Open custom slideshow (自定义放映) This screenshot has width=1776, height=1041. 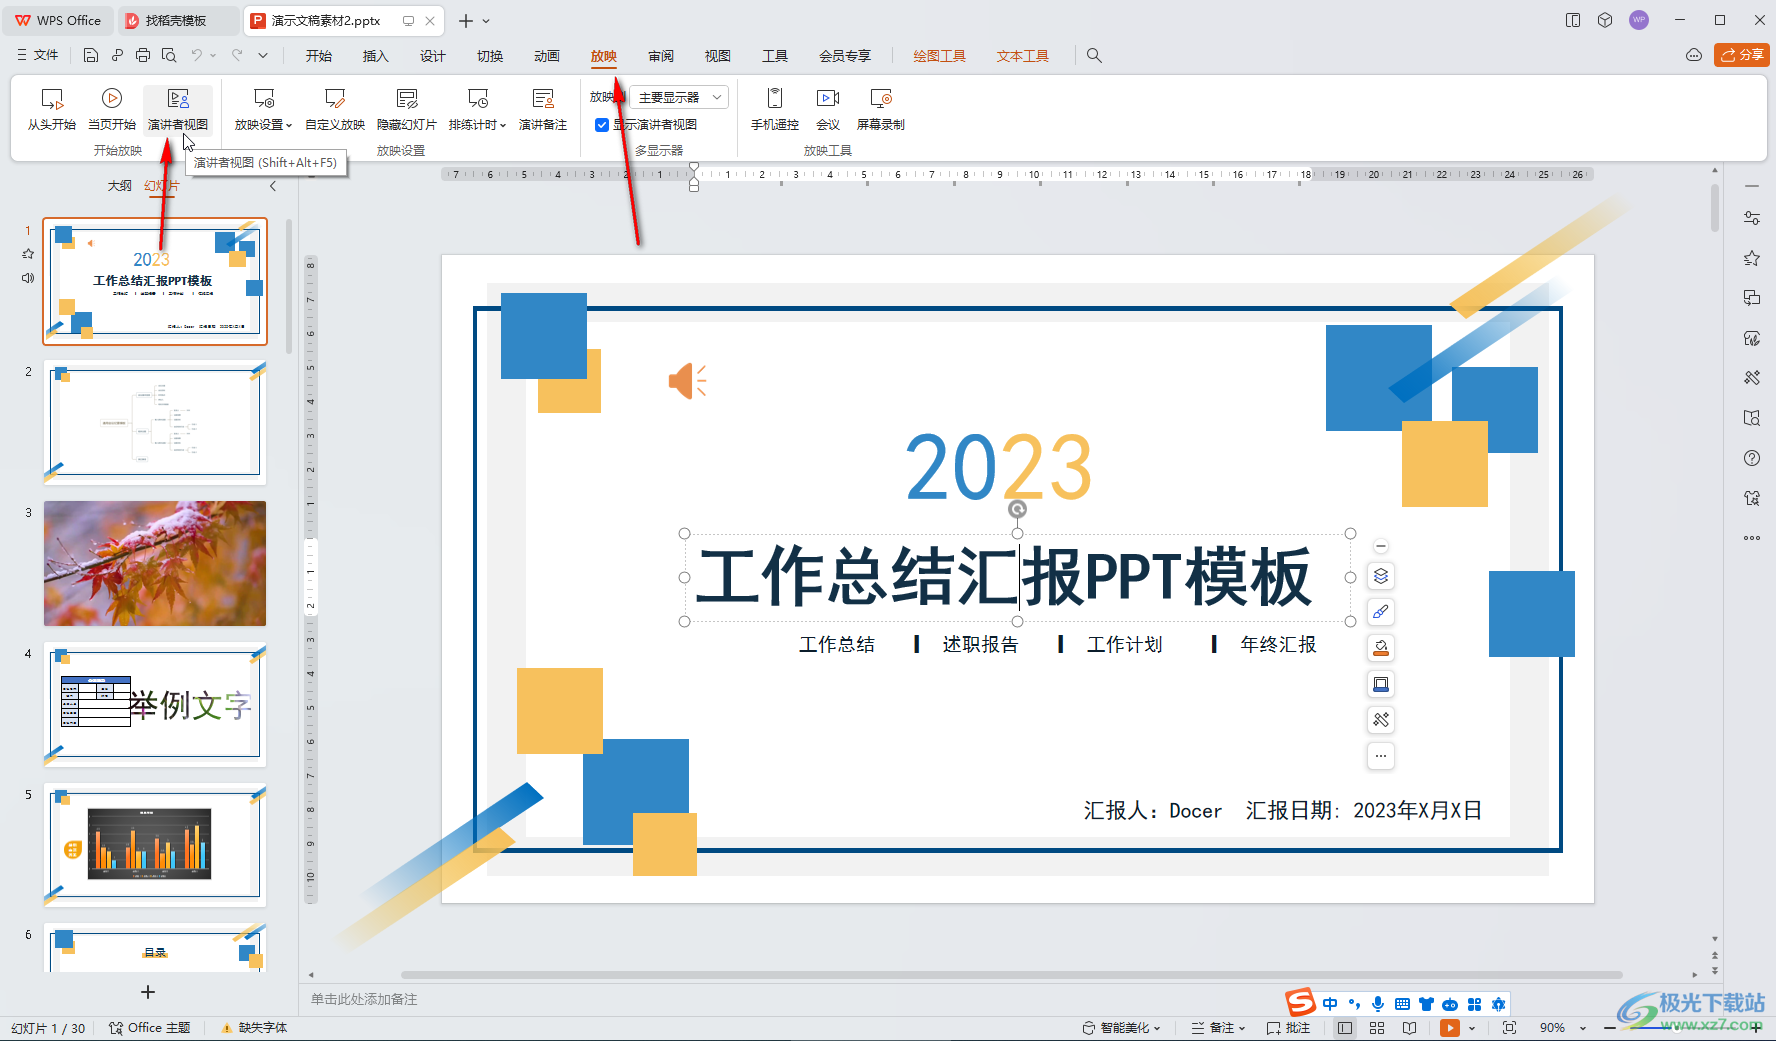tap(335, 109)
